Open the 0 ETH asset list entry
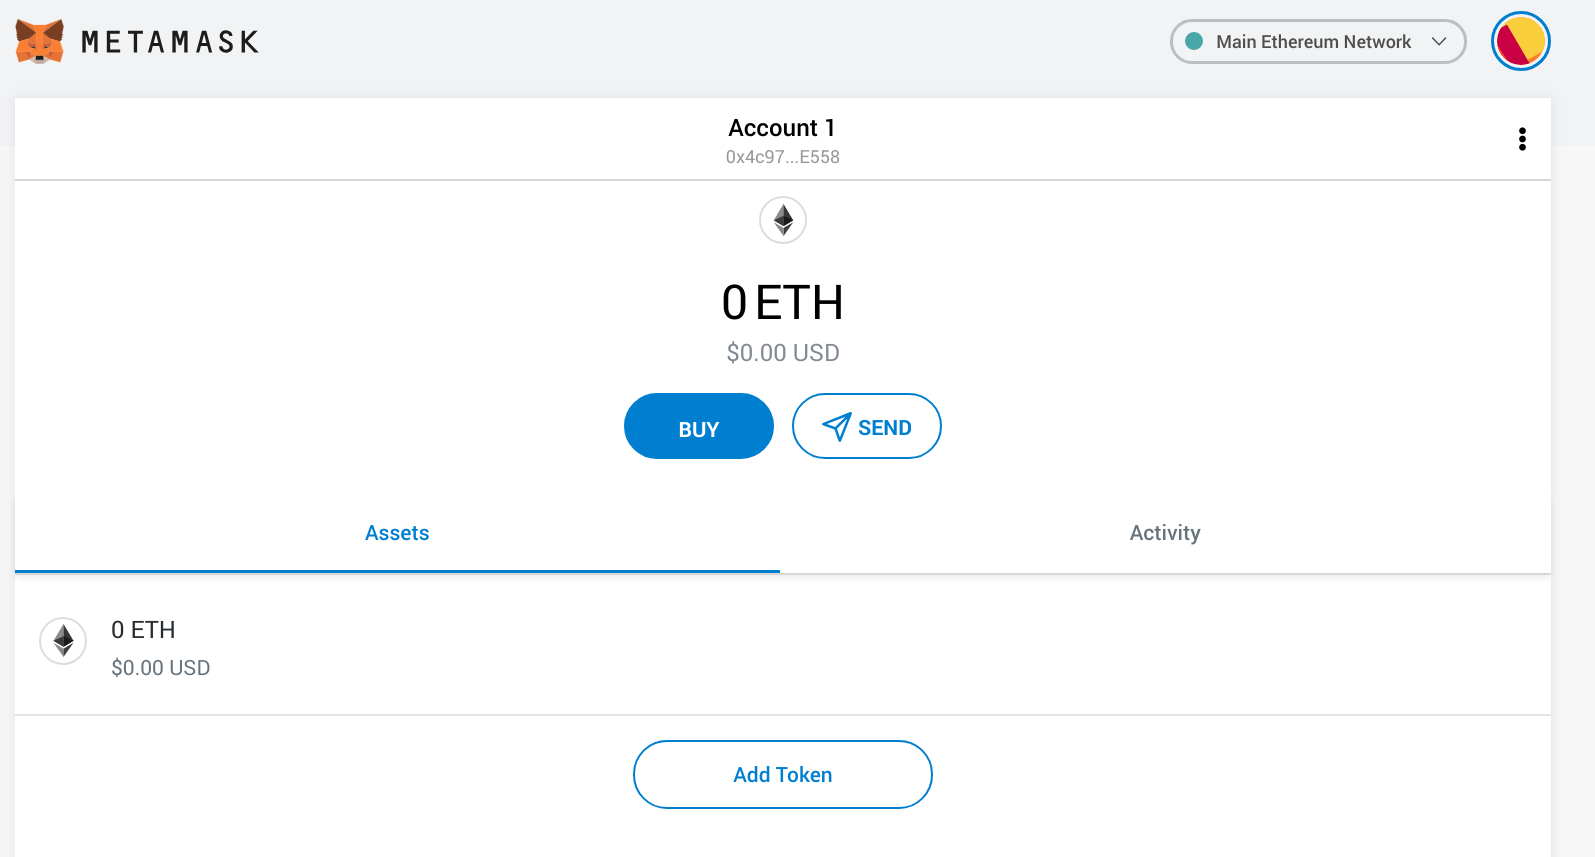 [143, 630]
